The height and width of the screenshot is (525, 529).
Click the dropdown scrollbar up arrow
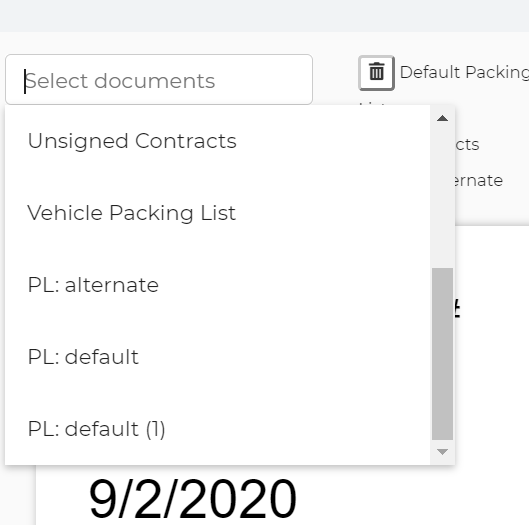tap(442, 118)
